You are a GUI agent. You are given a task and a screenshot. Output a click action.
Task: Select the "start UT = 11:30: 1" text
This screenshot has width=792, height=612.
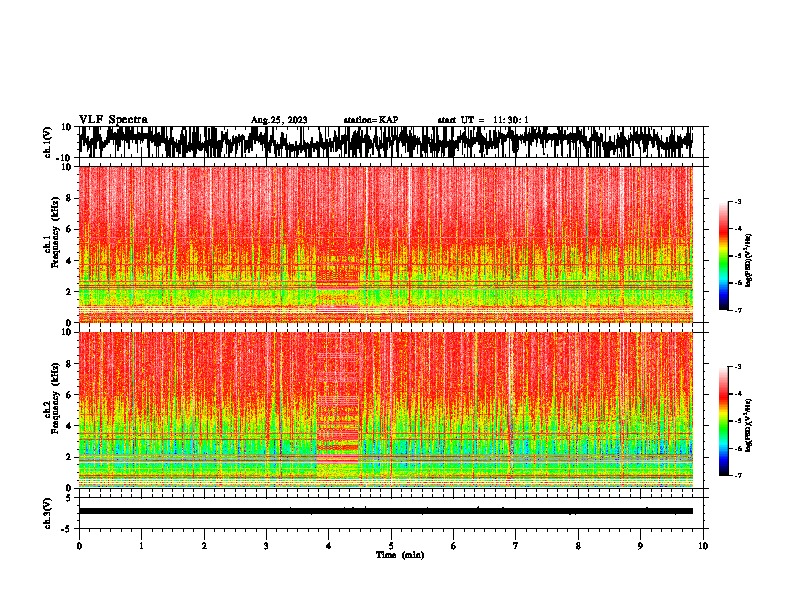[x=483, y=120]
